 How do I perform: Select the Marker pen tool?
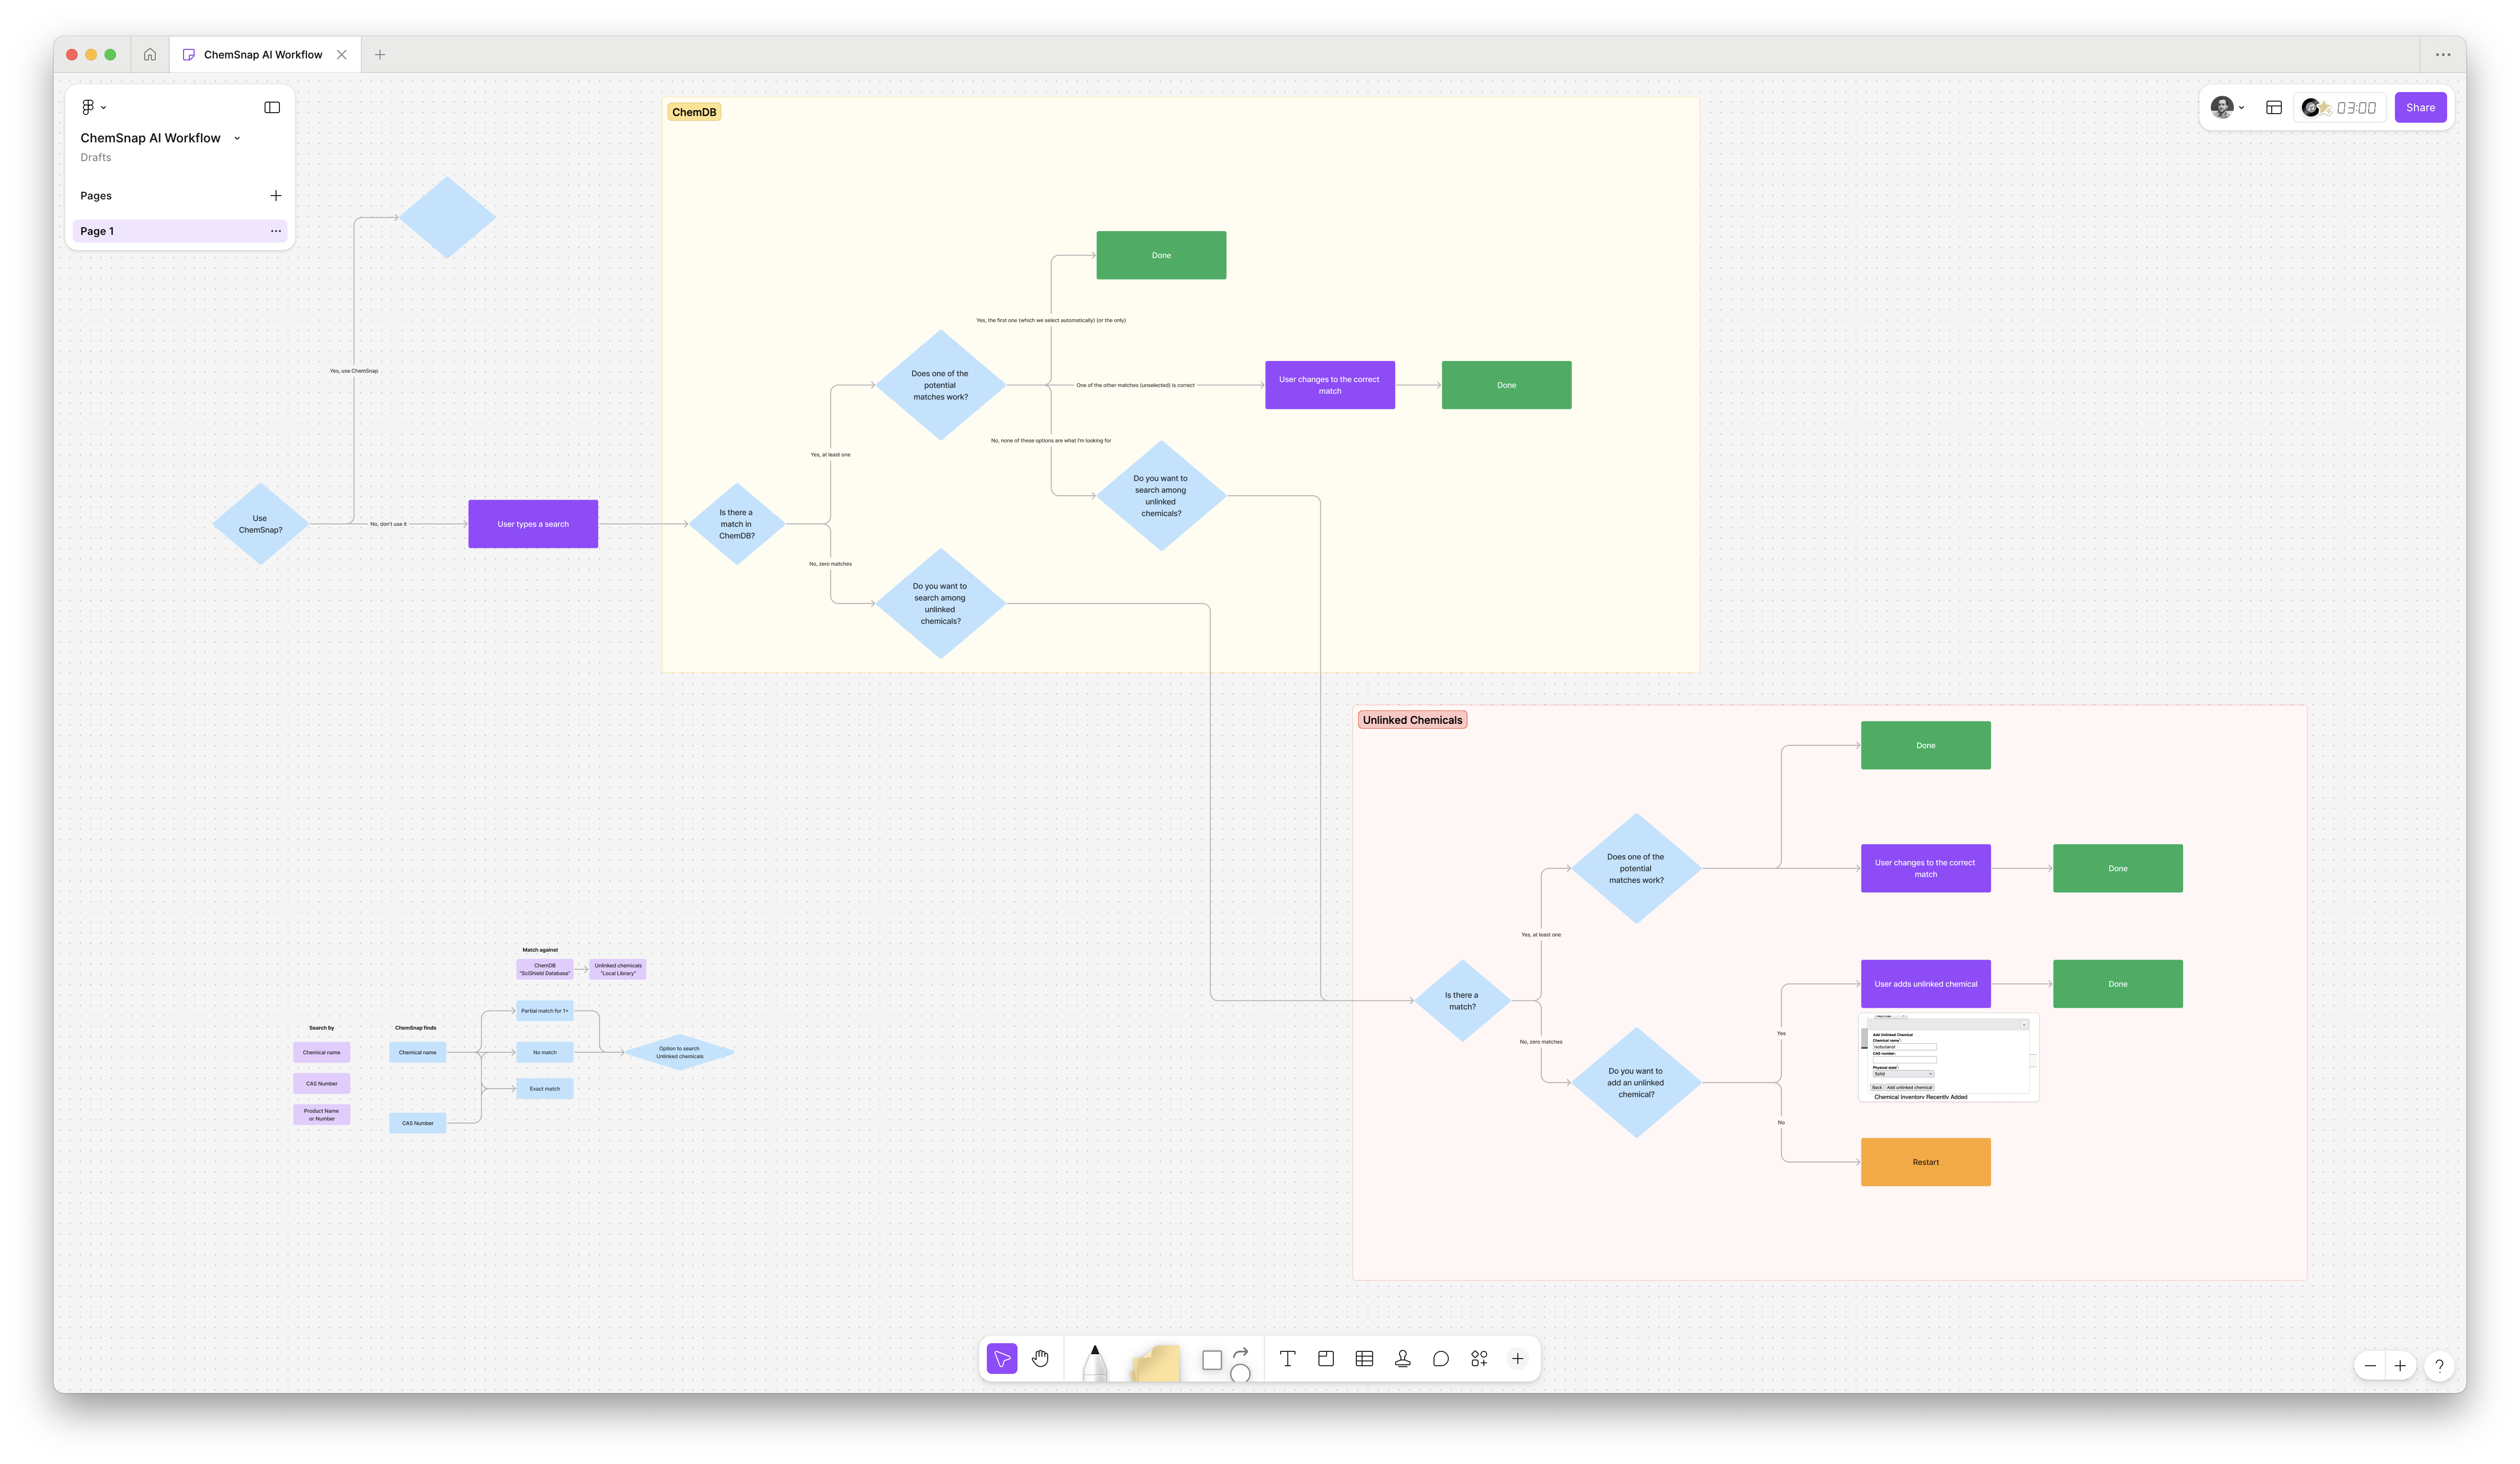point(1095,1362)
